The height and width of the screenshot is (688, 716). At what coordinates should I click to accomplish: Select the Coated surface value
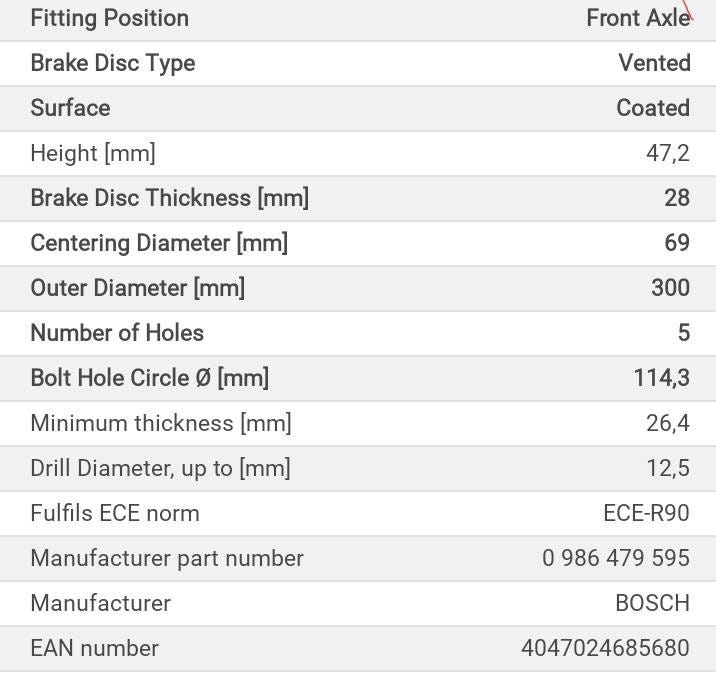tap(652, 108)
